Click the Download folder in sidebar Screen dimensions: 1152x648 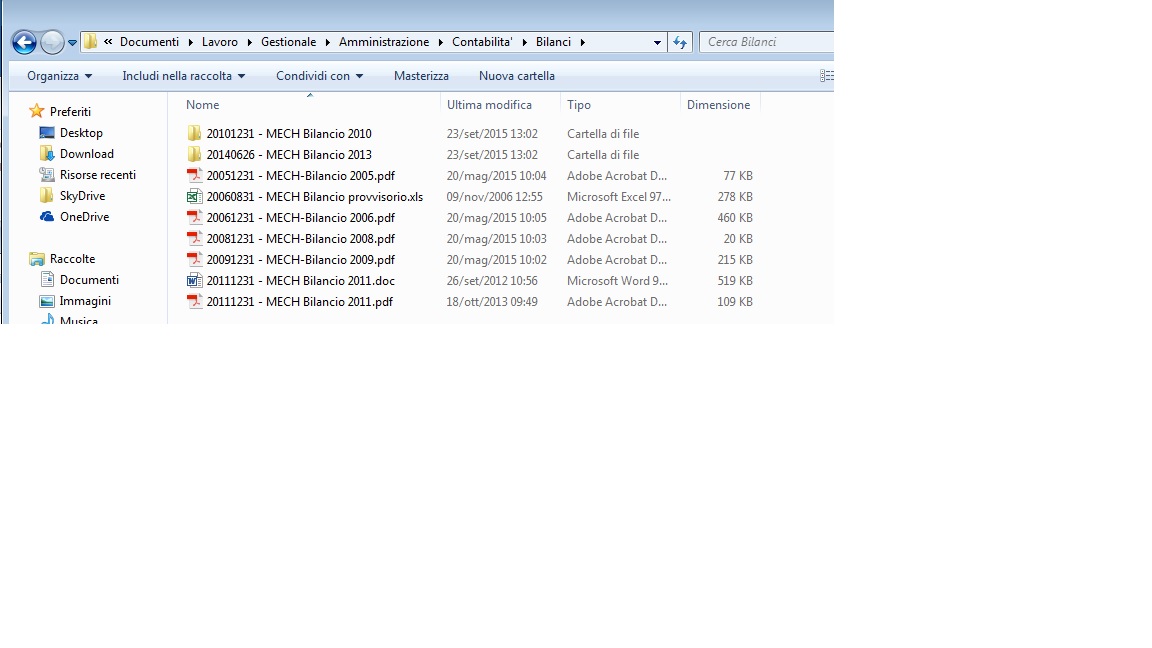pos(86,154)
